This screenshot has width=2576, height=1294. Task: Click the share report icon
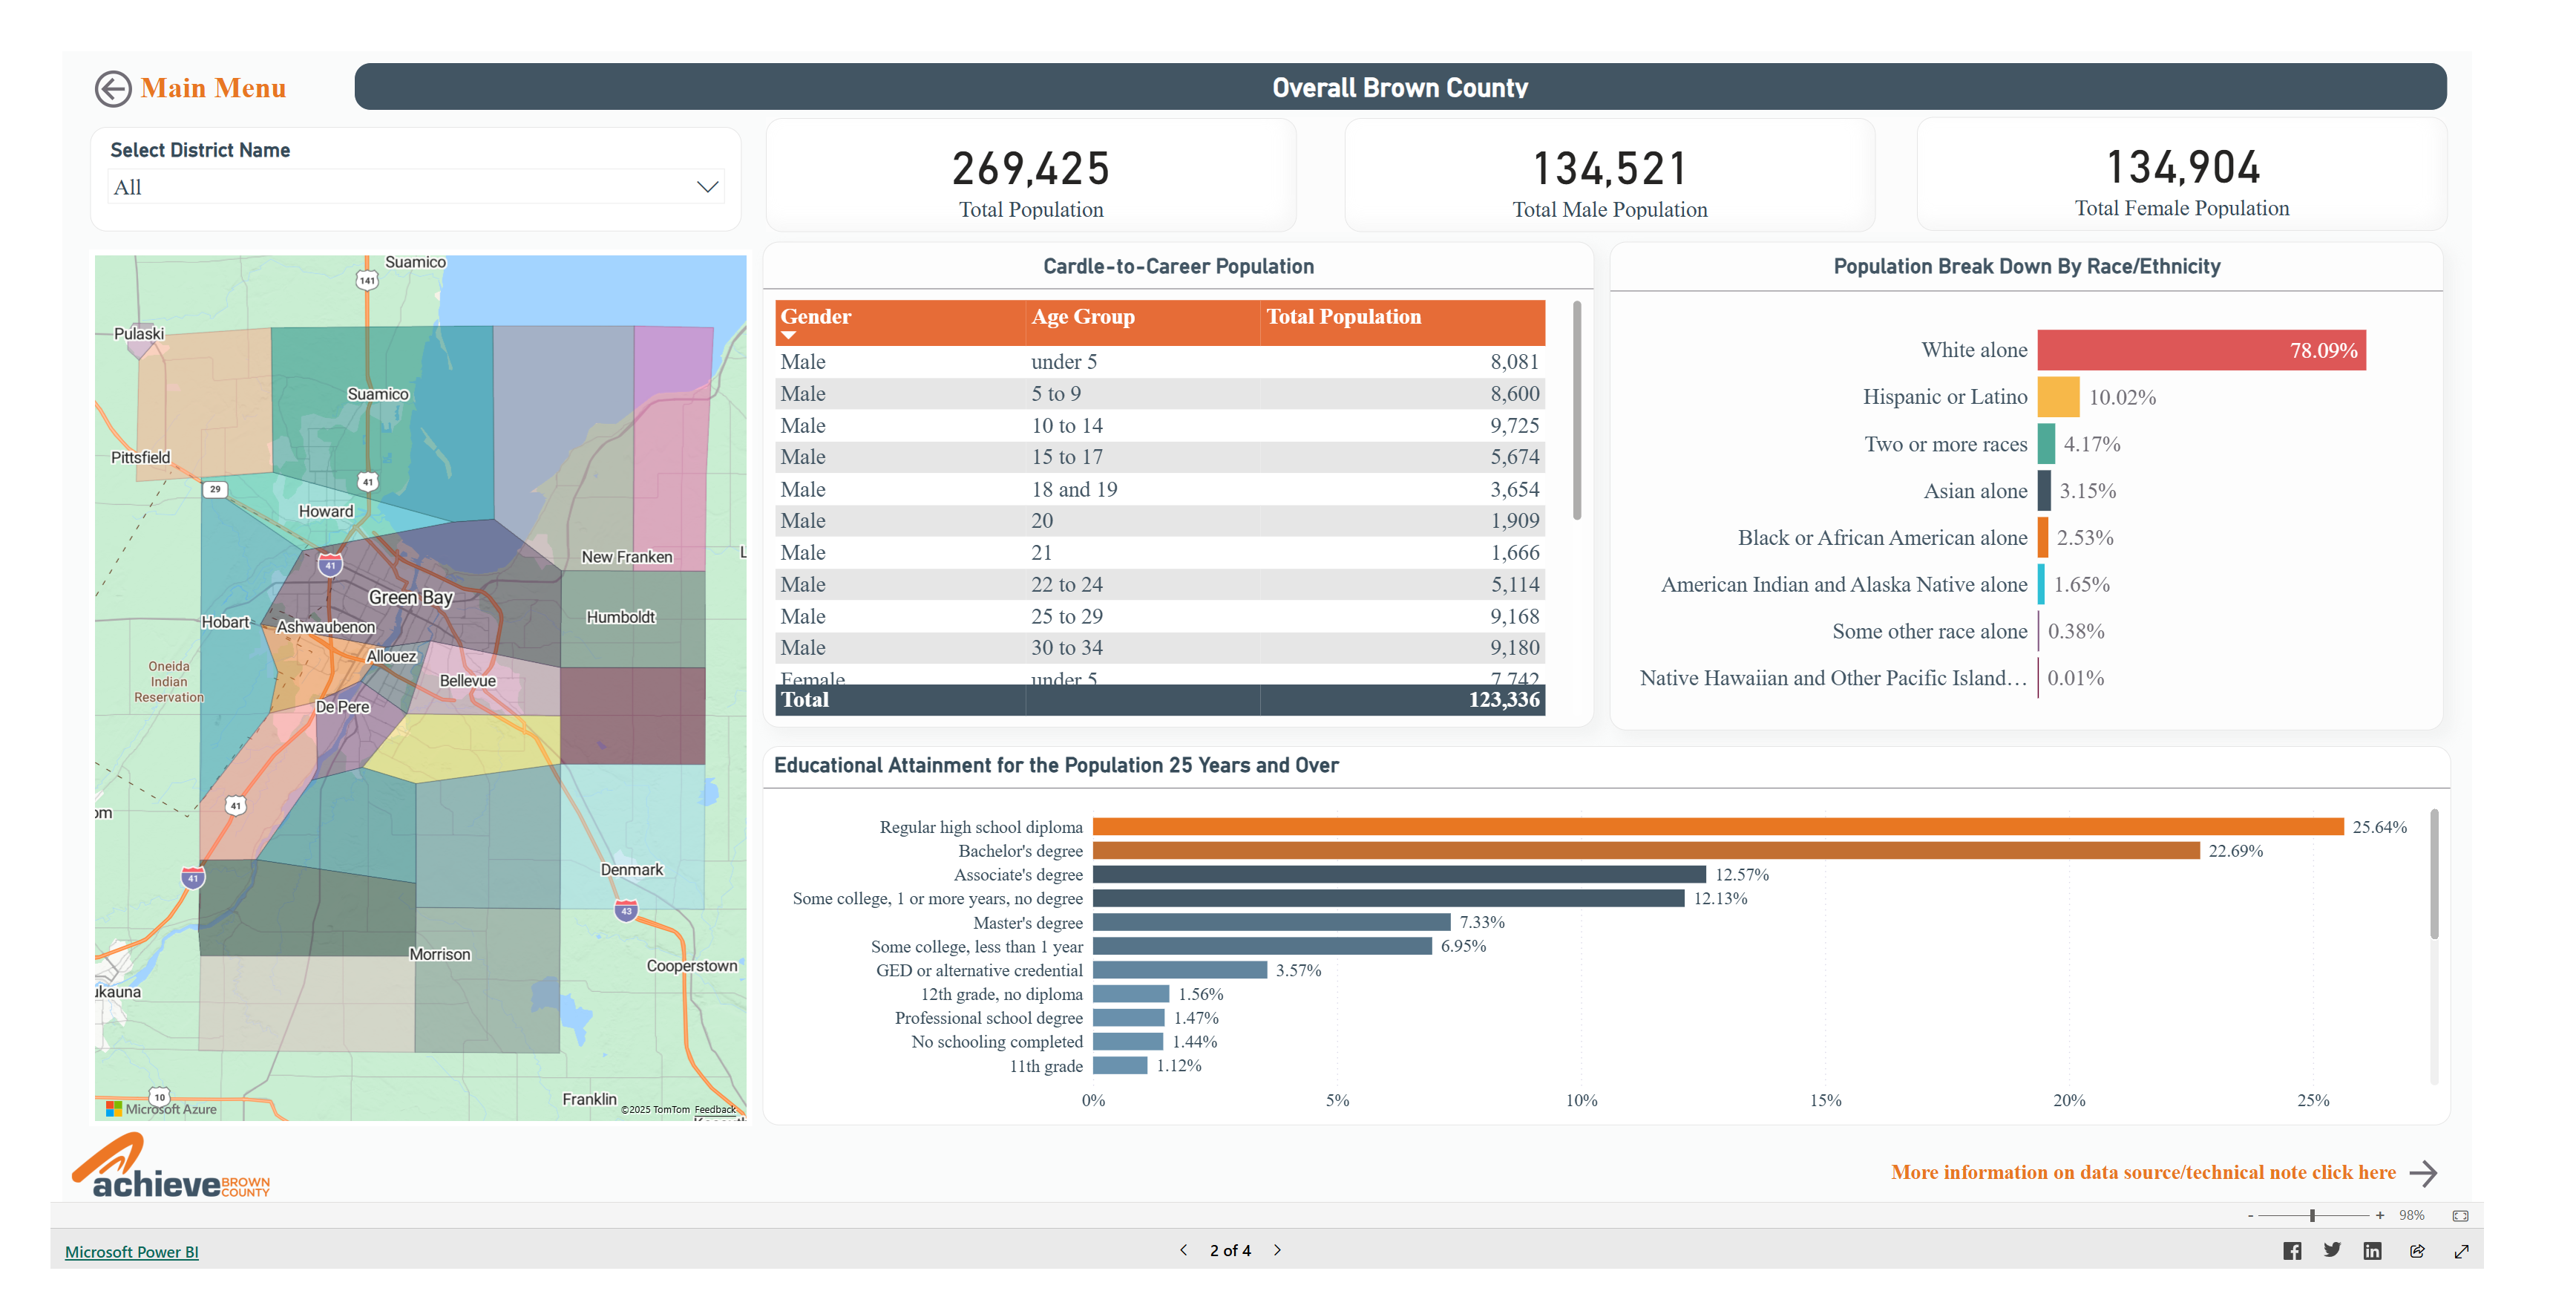2417,1251
